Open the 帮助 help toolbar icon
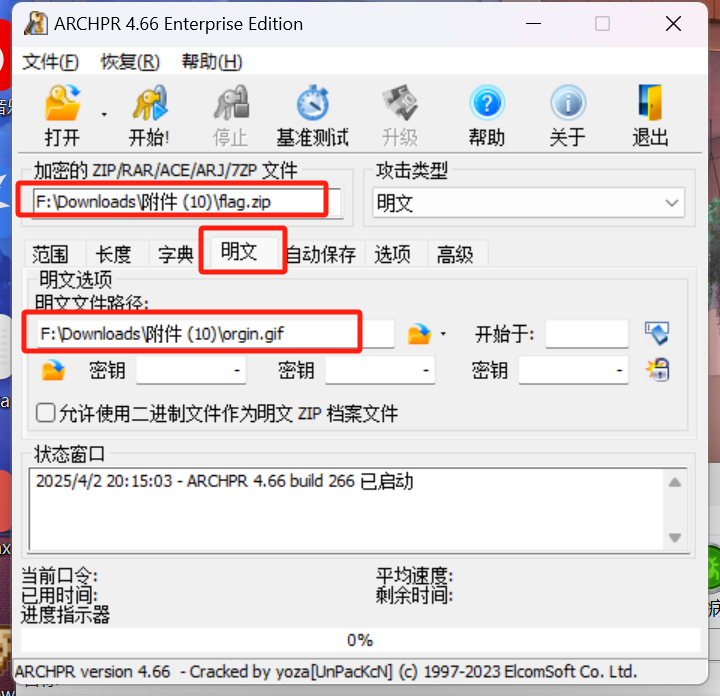Viewport: 720px width, 696px height. coord(487,103)
